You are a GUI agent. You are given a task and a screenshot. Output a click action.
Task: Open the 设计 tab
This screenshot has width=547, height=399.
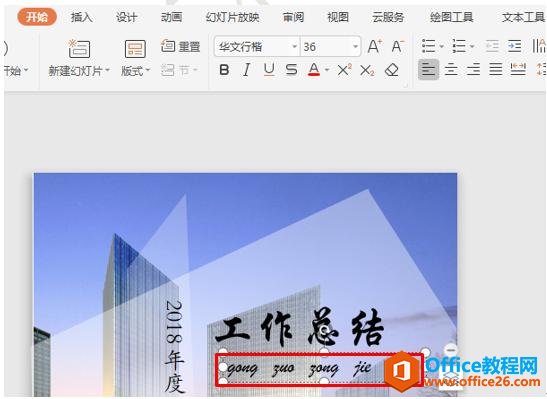point(126,17)
